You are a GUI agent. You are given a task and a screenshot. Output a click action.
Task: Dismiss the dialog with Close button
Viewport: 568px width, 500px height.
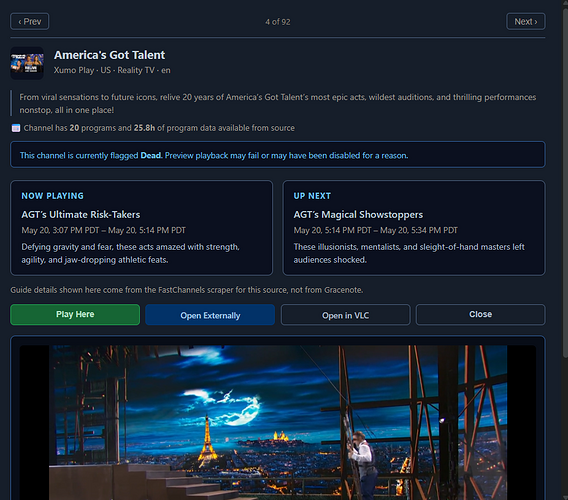[480, 314]
